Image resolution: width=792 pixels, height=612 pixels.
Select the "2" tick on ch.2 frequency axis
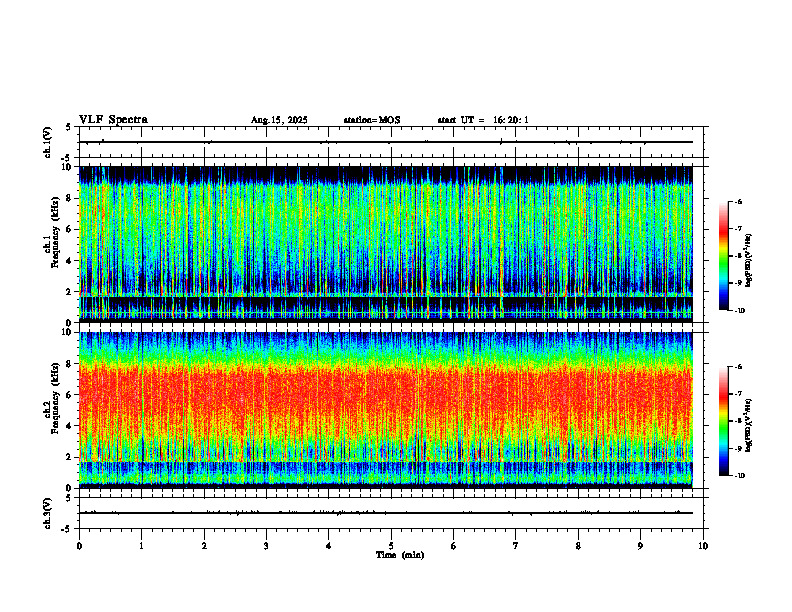pos(70,457)
